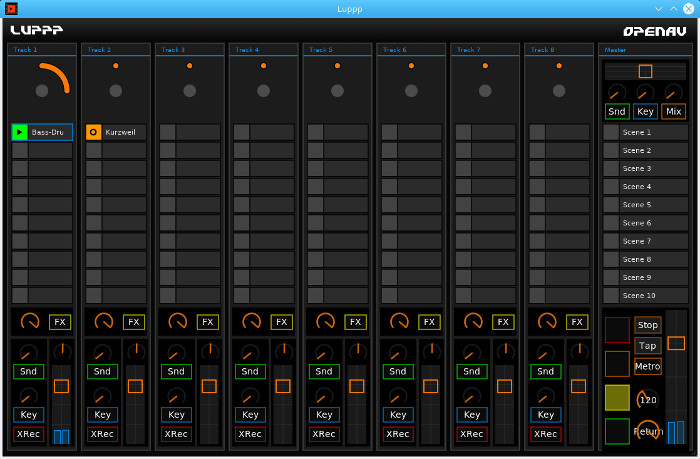Toggle the Metro metronome button
This screenshot has width=700, height=459.
[x=648, y=367]
